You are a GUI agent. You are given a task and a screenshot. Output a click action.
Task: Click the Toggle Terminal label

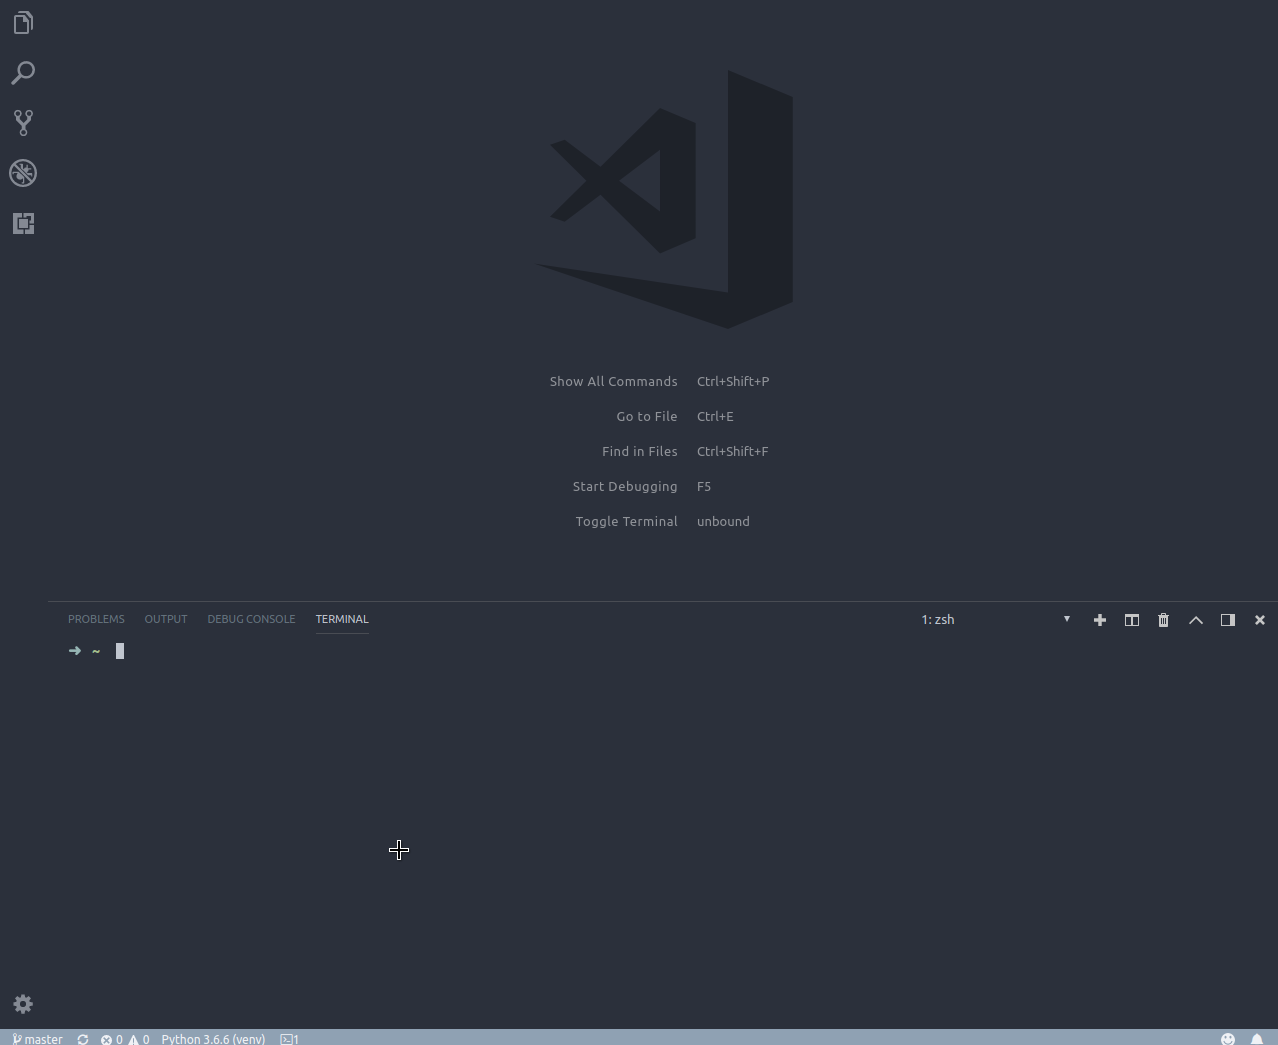[626, 521]
